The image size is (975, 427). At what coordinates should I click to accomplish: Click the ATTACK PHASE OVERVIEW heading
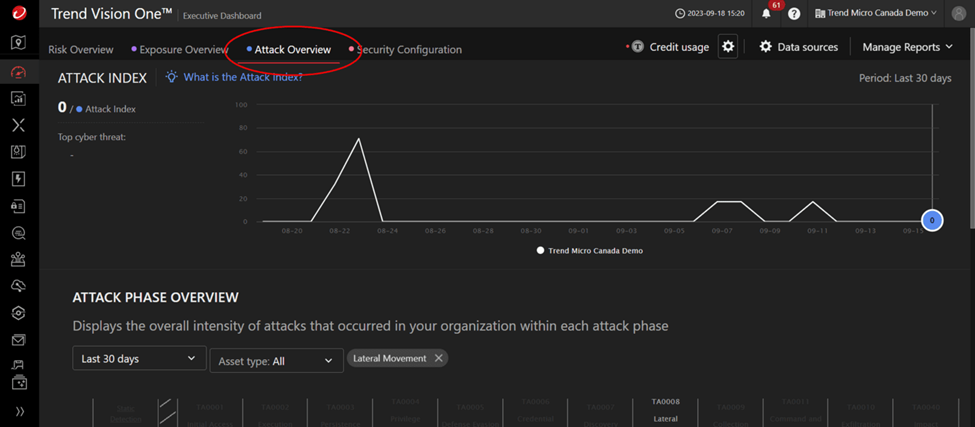tap(155, 297)
